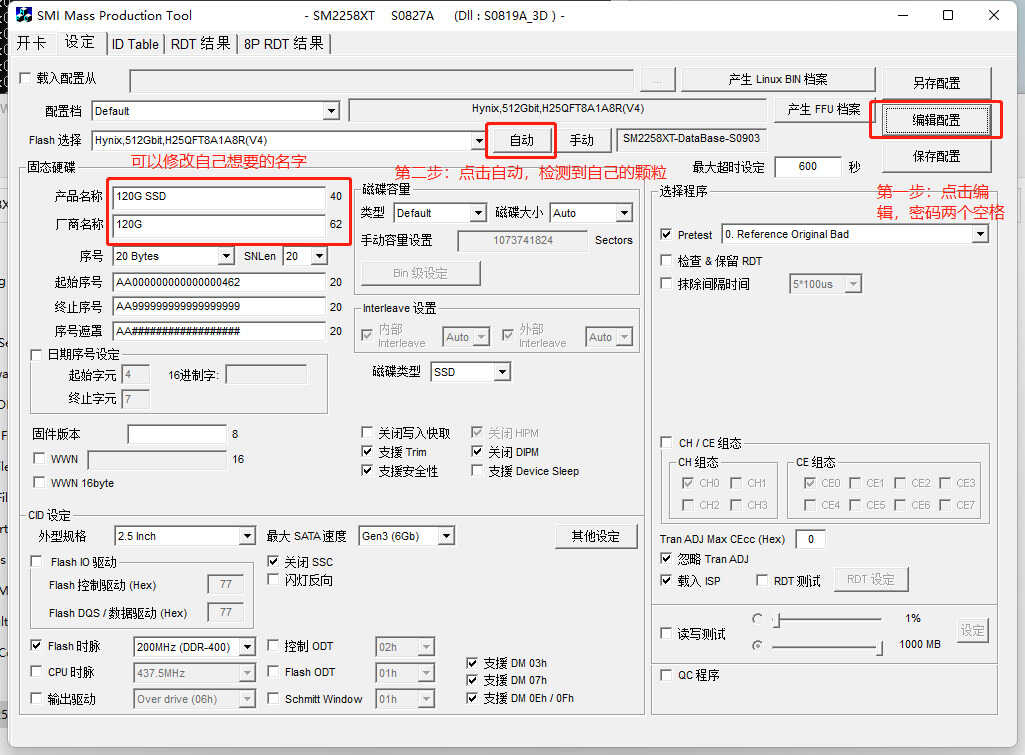
Task: Click the 自动 flash detect button
Action: 521,140
